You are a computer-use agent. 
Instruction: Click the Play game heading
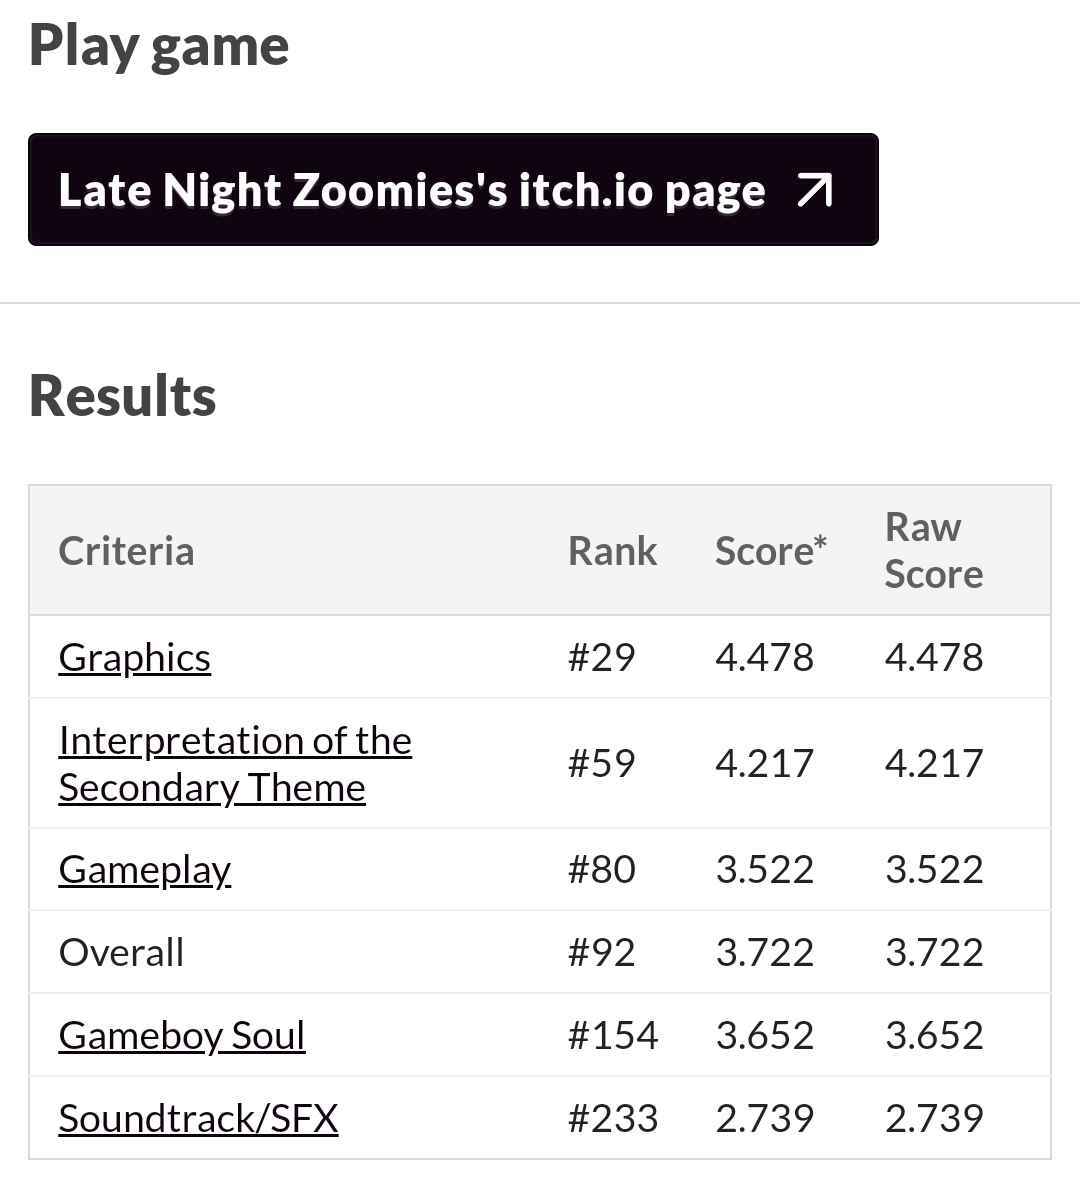(x=159, y=46)
